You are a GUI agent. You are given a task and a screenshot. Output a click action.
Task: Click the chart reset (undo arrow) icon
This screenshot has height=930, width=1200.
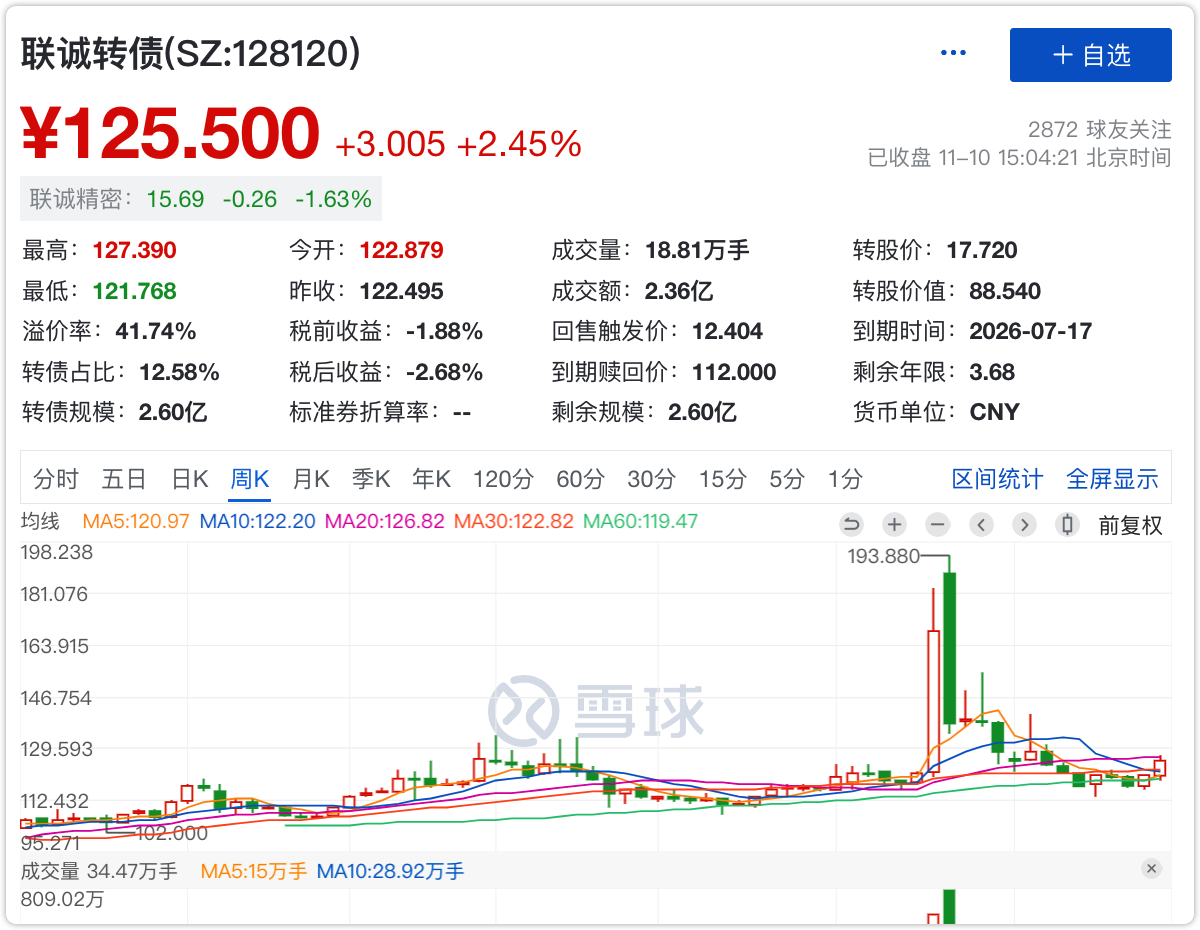(851, 524)
